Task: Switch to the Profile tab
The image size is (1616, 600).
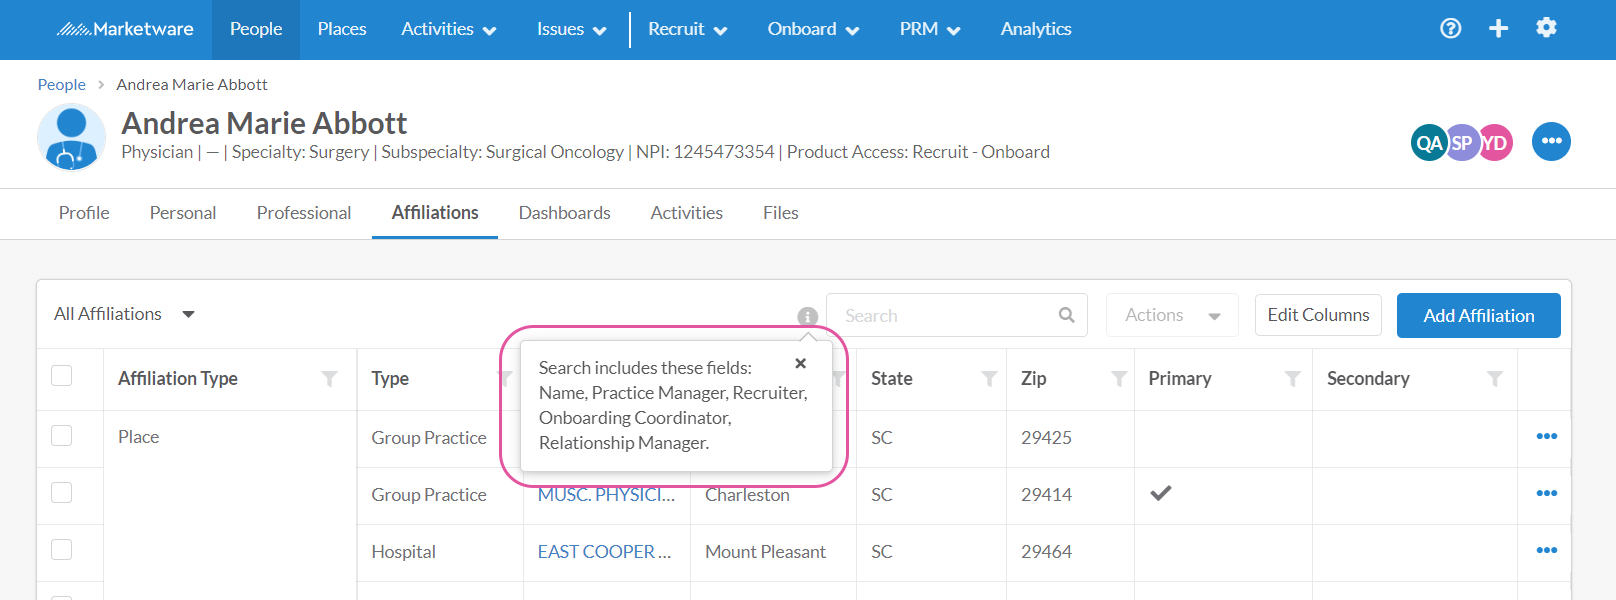Action: [84, 213]
